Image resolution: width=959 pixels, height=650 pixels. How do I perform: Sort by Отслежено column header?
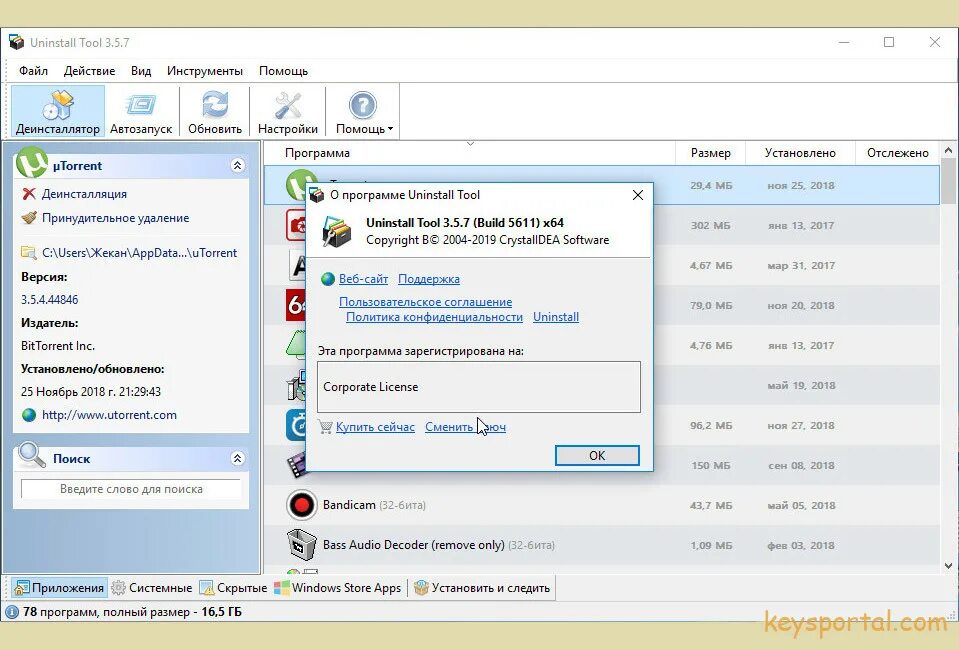pos(897,153)
